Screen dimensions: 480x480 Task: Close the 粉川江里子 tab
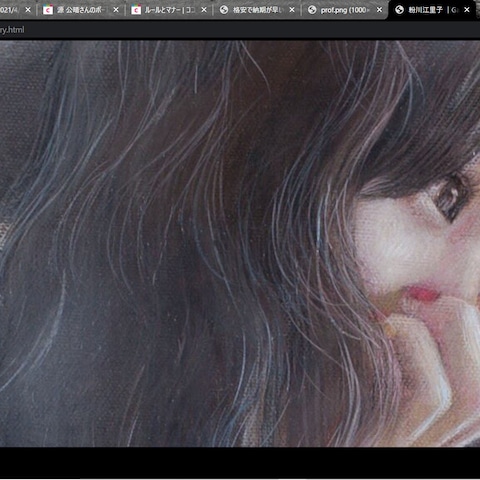[x=467, y=10]
